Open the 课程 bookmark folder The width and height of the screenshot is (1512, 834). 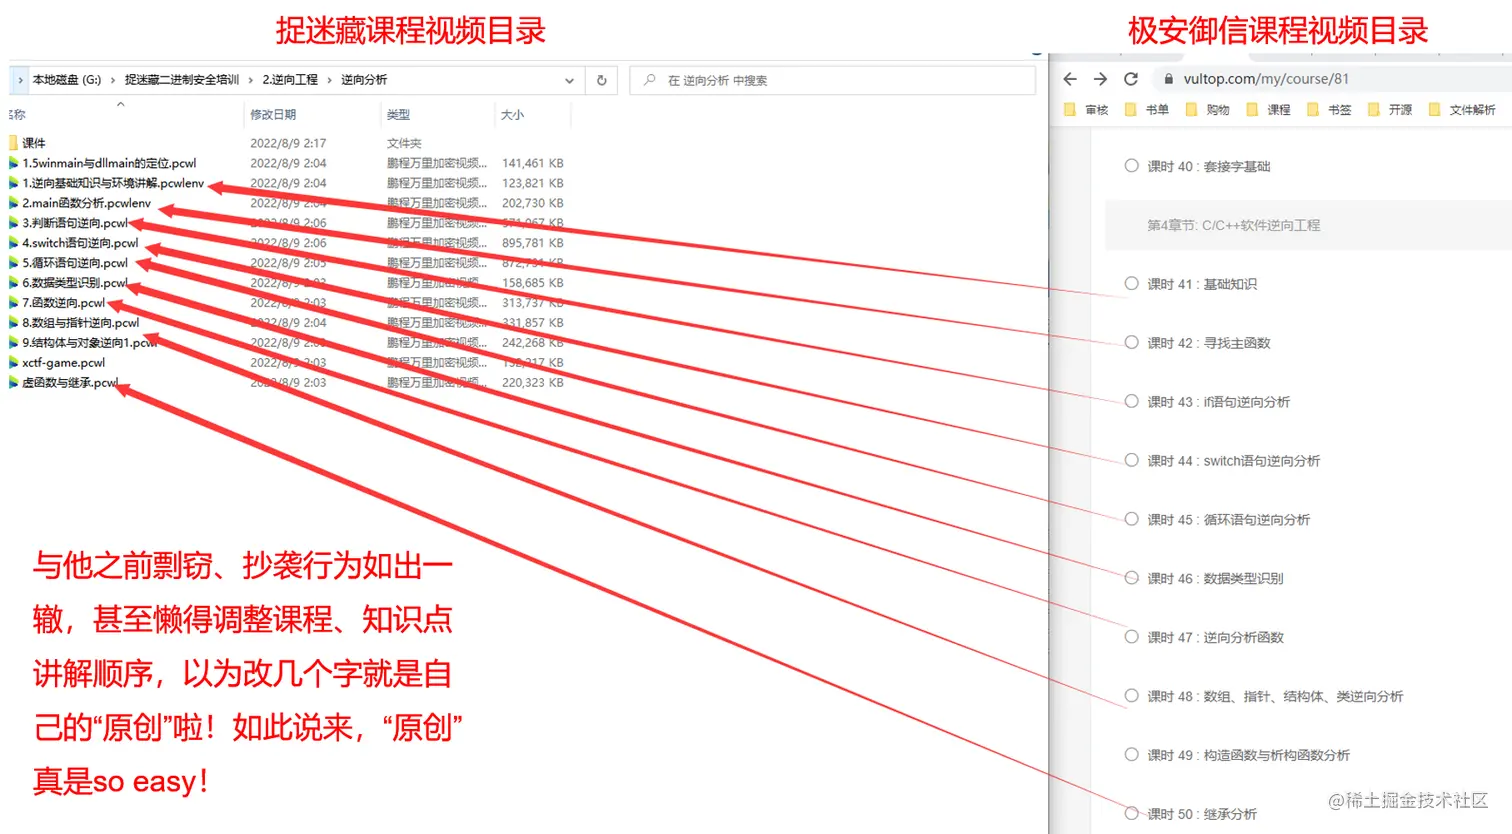click(1268, 110)
